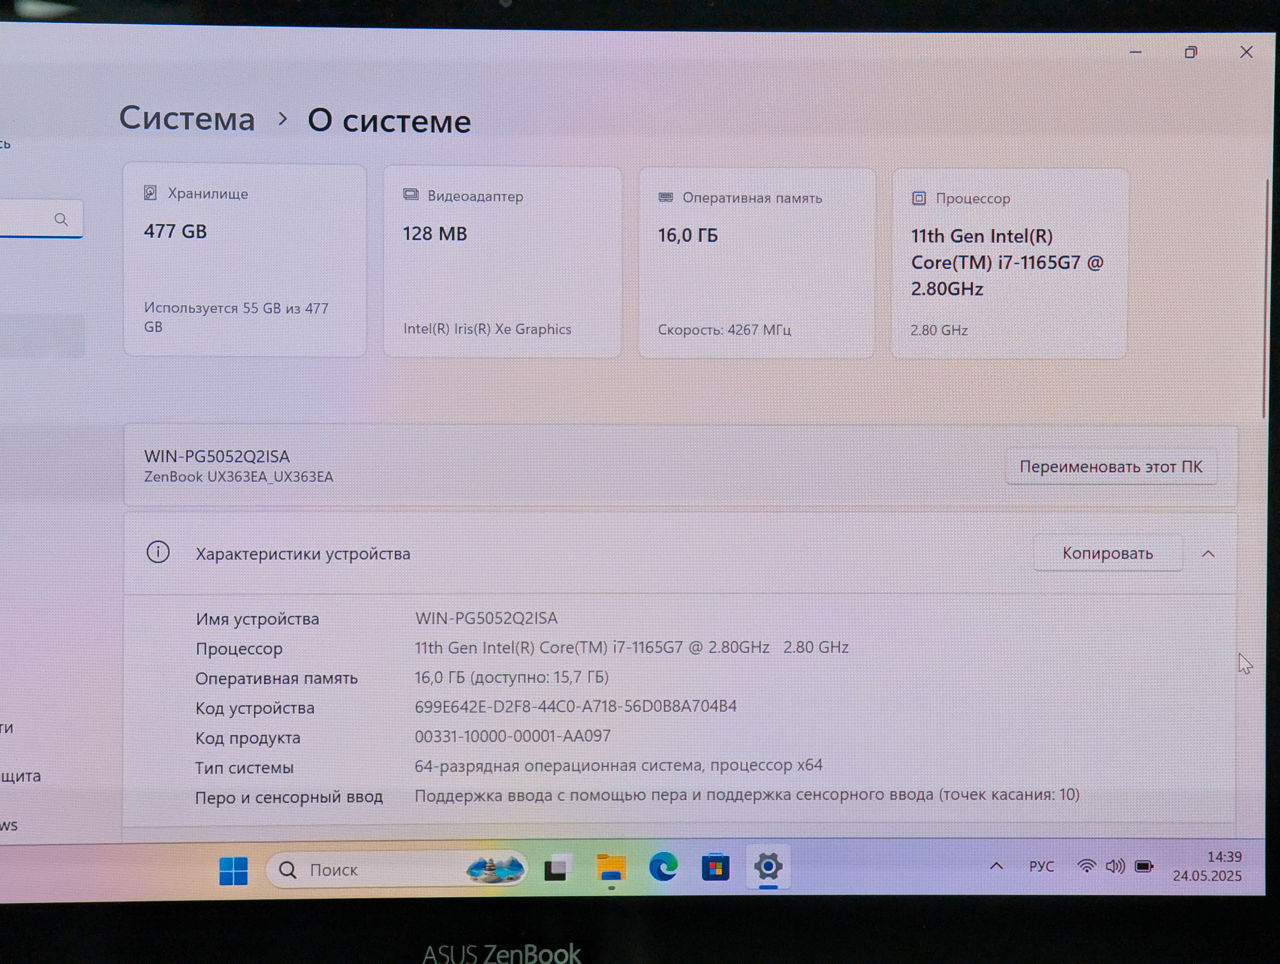The height and width of the screenshot is (964, 1280).
Task: Open Task View from the taskbar
Action: 557,869
